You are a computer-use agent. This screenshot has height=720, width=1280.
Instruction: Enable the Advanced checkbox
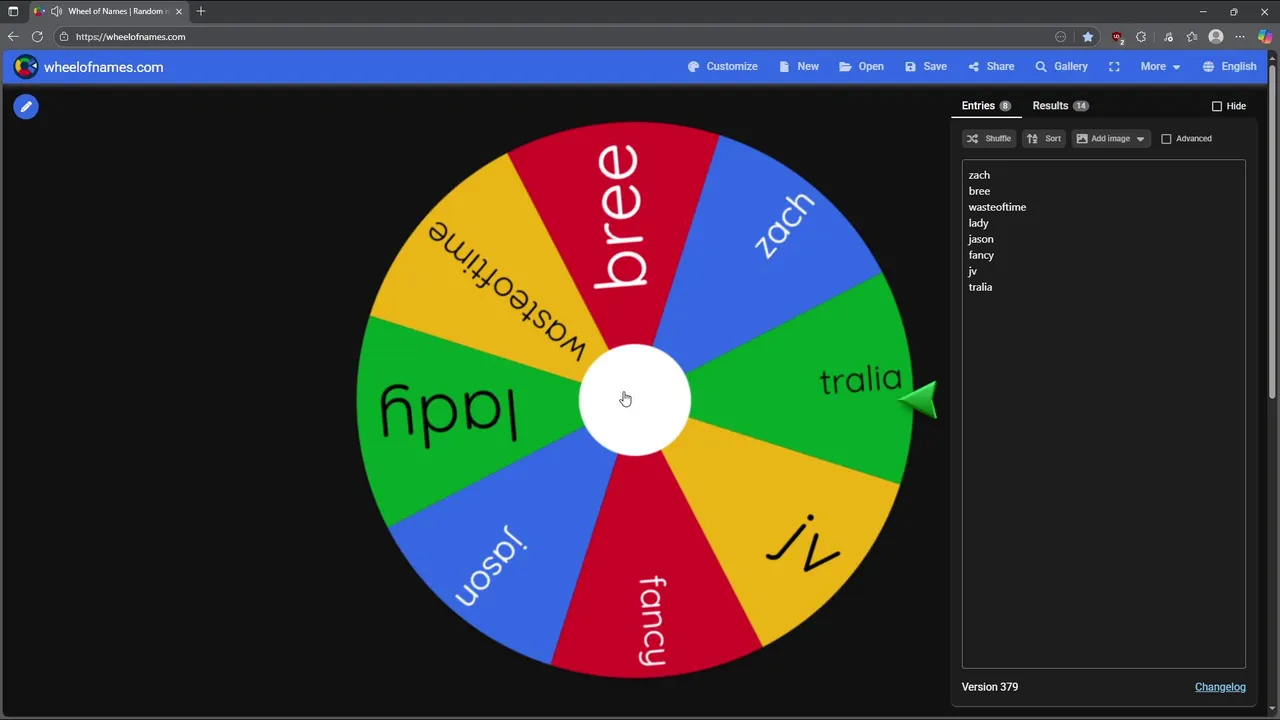click(1166, 139)
